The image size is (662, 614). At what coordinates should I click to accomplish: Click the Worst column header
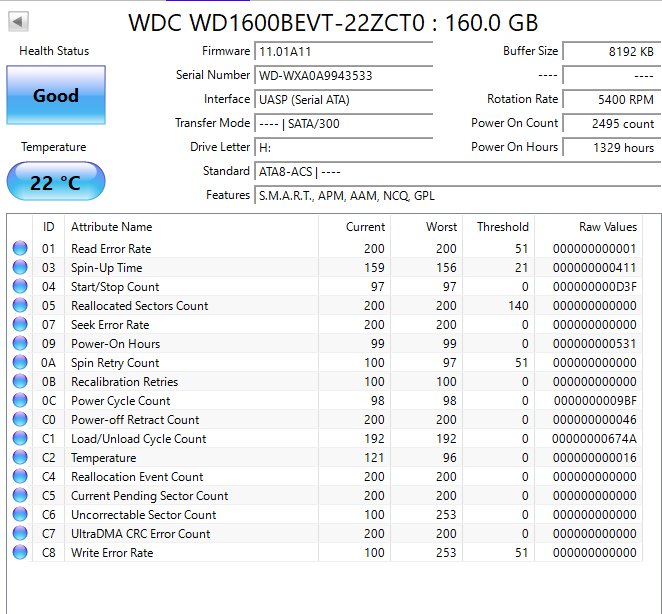pos(427,227)
